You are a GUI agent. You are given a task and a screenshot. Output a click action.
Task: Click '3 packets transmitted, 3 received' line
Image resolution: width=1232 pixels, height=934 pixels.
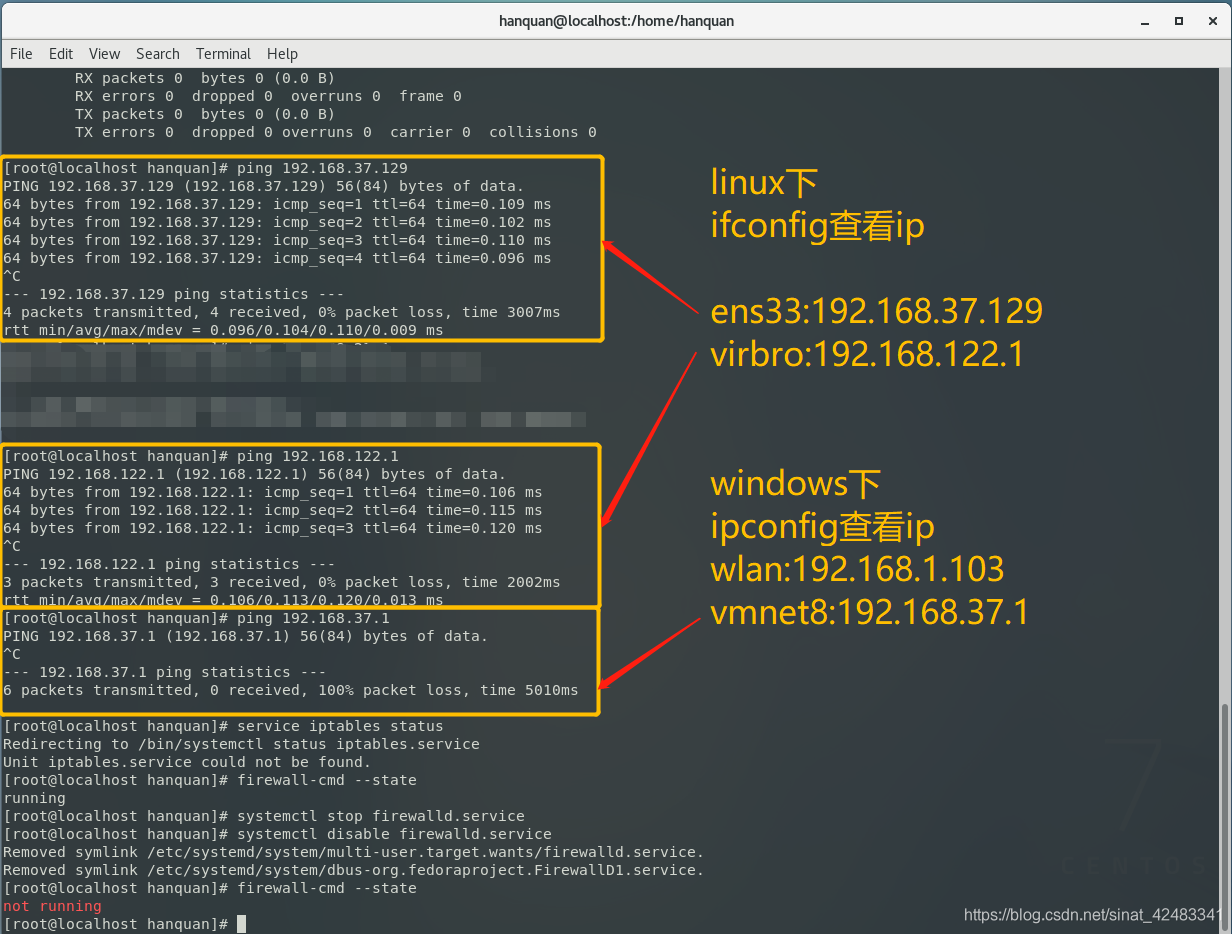click(282, 582)
